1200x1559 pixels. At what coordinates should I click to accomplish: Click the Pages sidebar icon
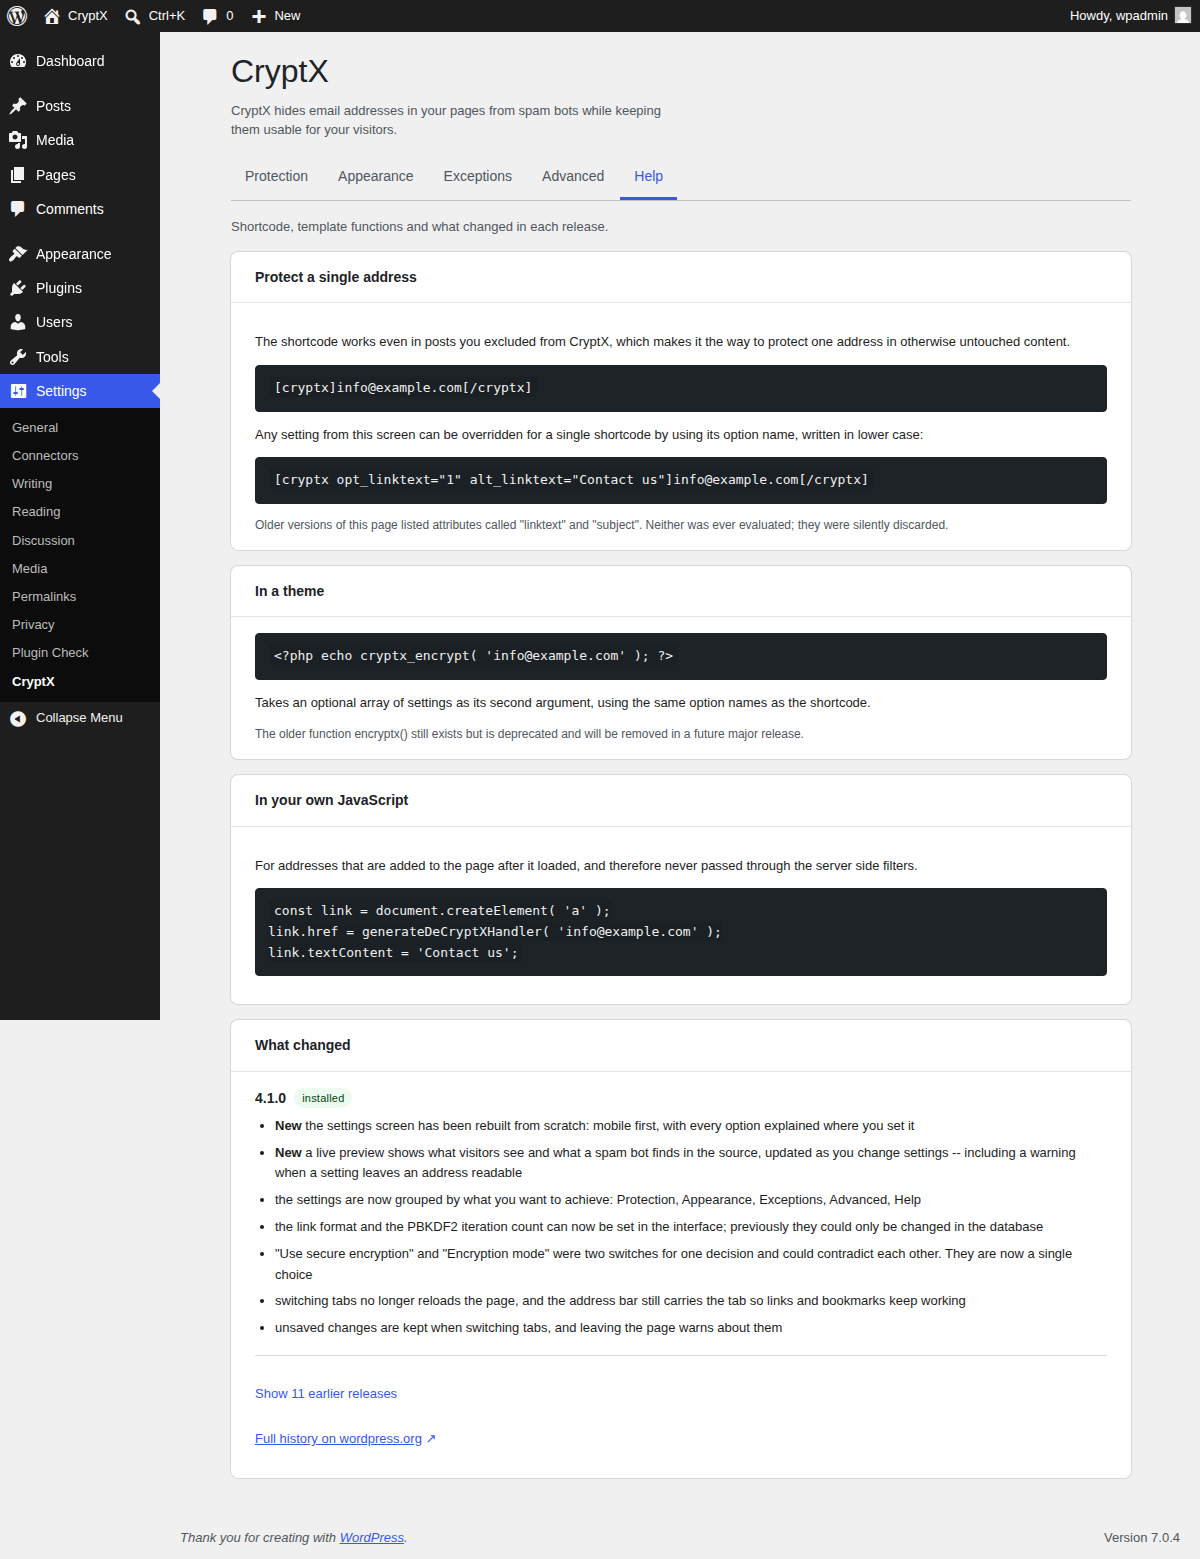18,175
